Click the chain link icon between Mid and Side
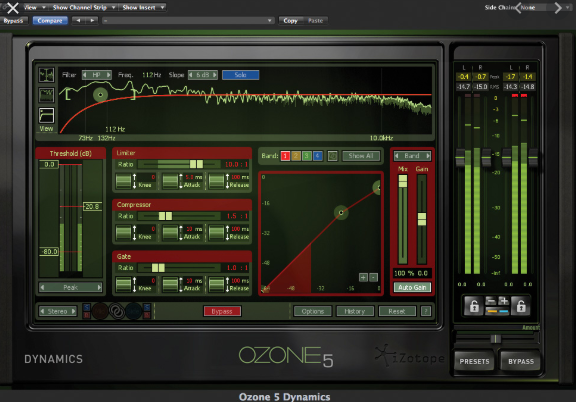 pyautogui.click(x=117, y=311)
